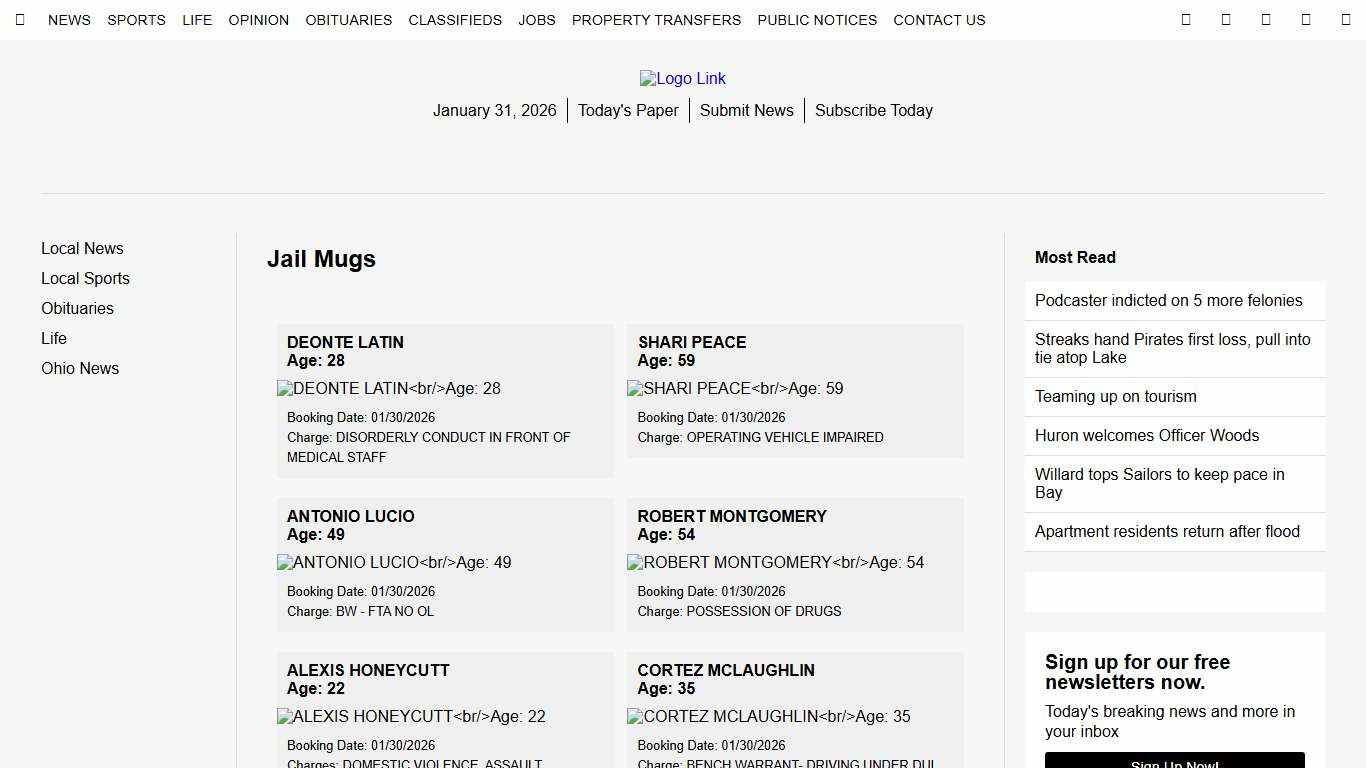Screen dimensions: 1366x768
Task: Open the CLASSIFIEDS menu item
Action: click(x=455, y=20)
